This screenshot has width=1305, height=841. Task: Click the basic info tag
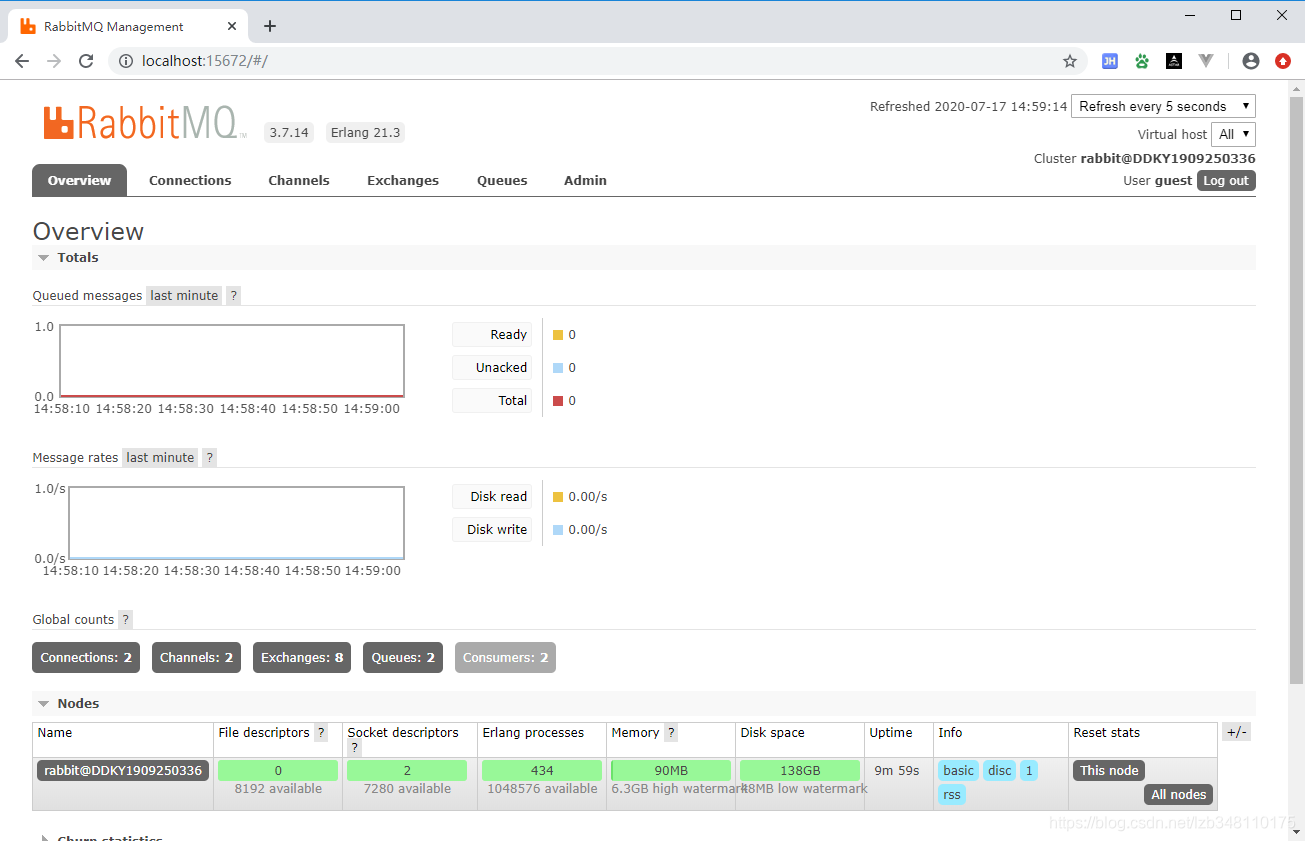click(958, 771)
